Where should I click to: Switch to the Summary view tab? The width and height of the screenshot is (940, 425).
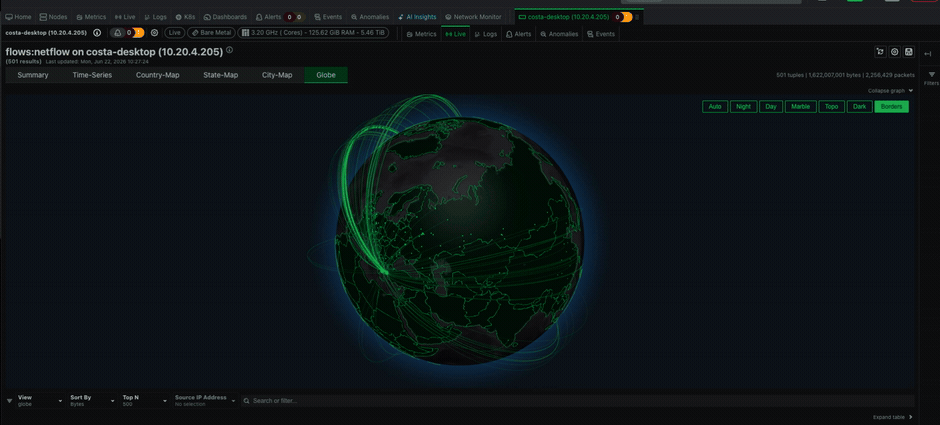click(33, 75)
